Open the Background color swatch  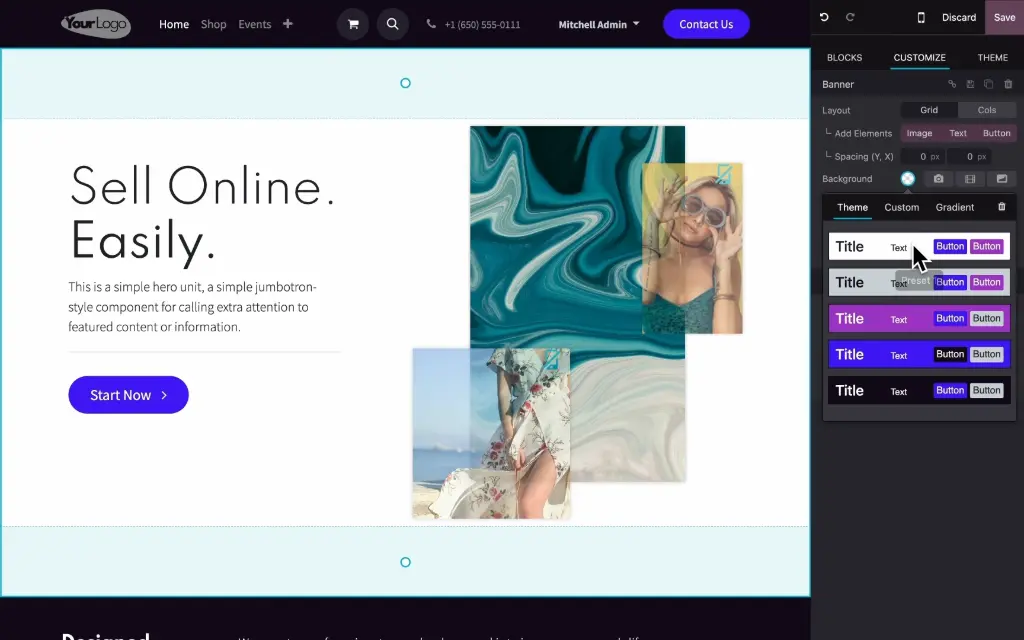[x=908, y=179]
